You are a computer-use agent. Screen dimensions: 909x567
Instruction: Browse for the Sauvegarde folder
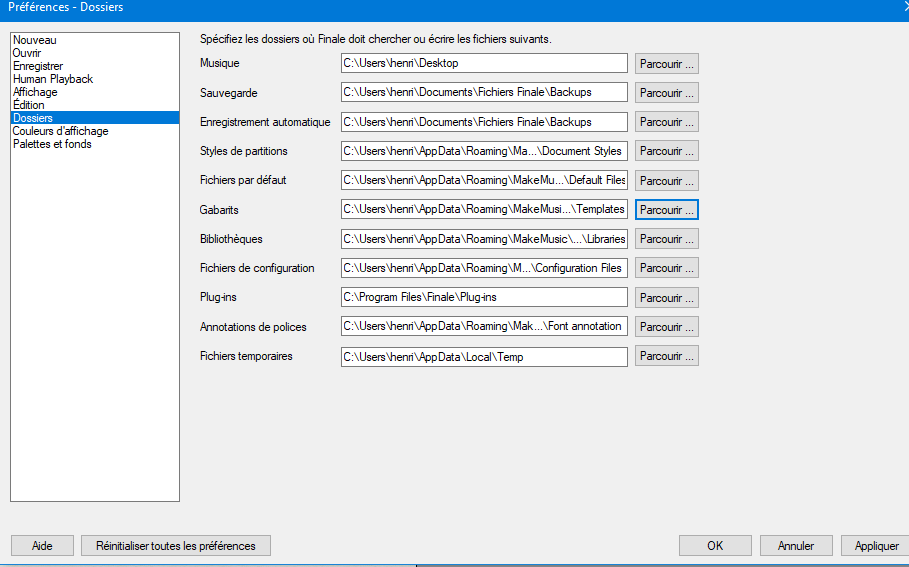pos(666,93)
